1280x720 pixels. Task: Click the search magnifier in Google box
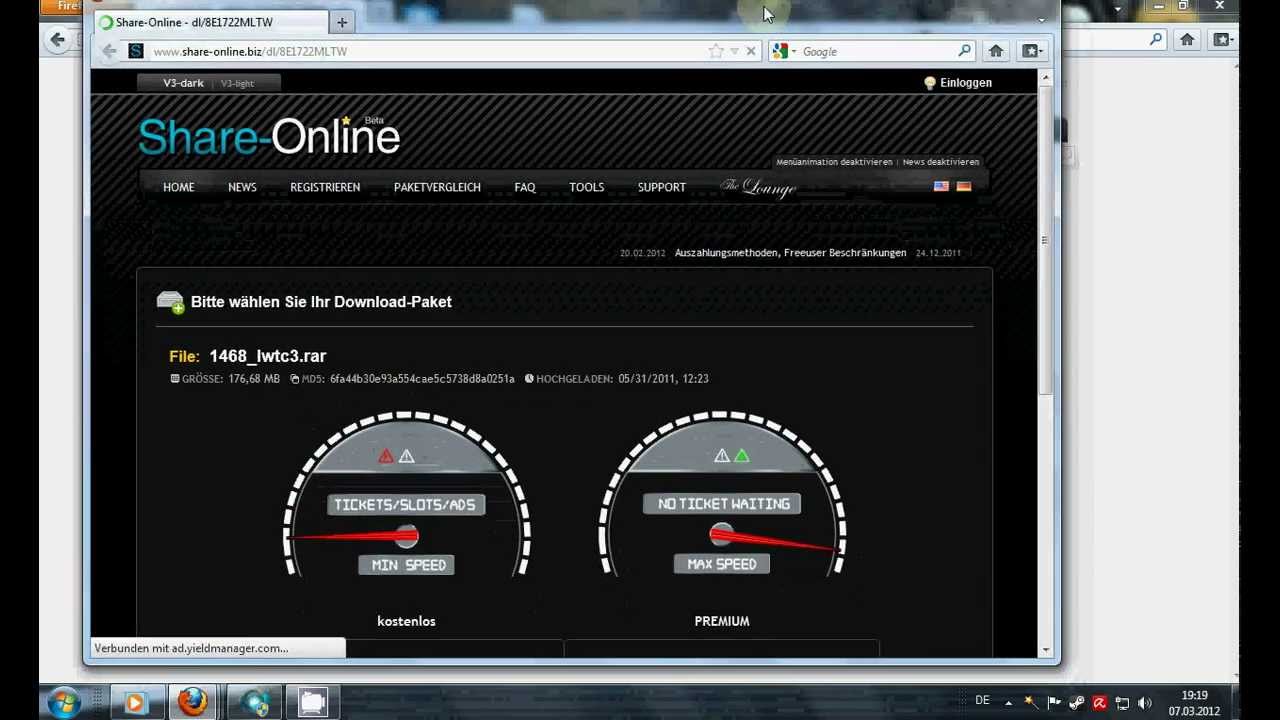click(x=964, y=51)
